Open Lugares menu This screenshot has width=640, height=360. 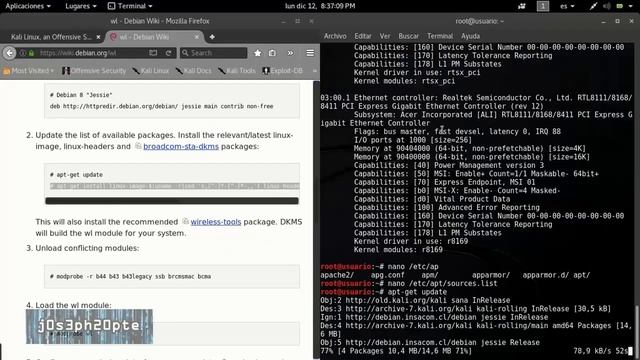pyautogui.click(x=81, y=6)
